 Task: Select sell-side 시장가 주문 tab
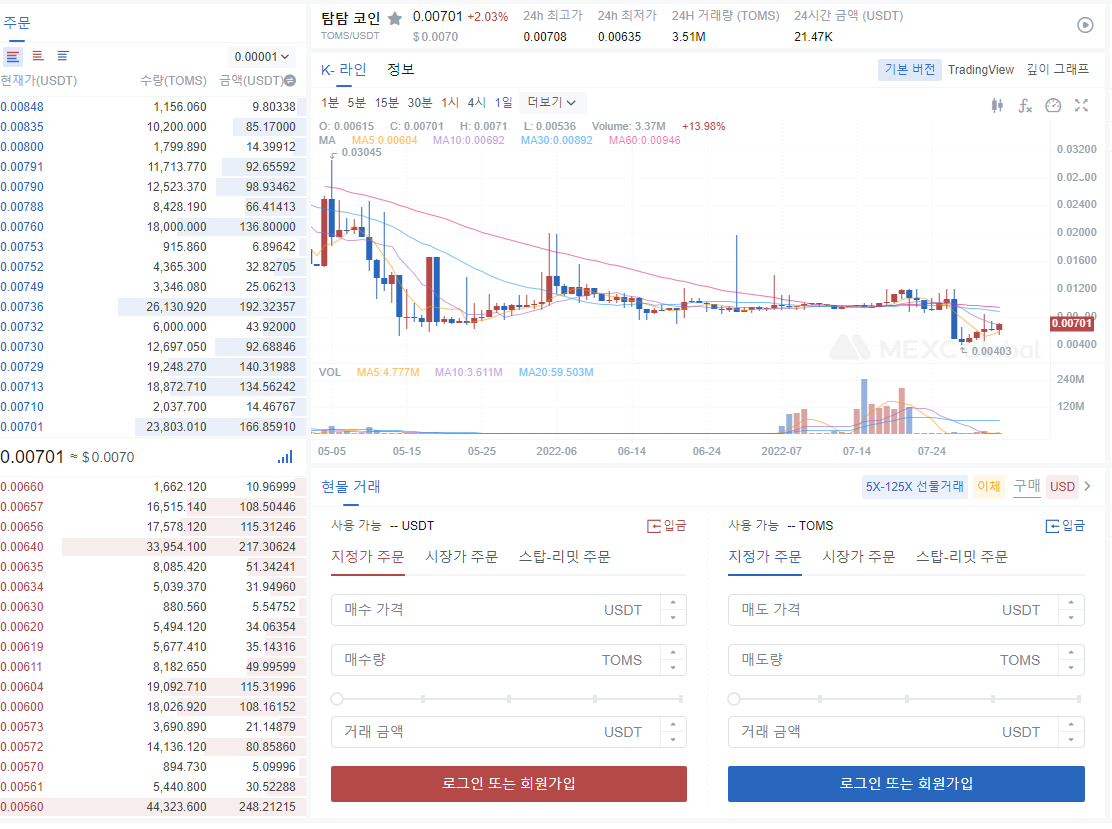tap(859, 557)
